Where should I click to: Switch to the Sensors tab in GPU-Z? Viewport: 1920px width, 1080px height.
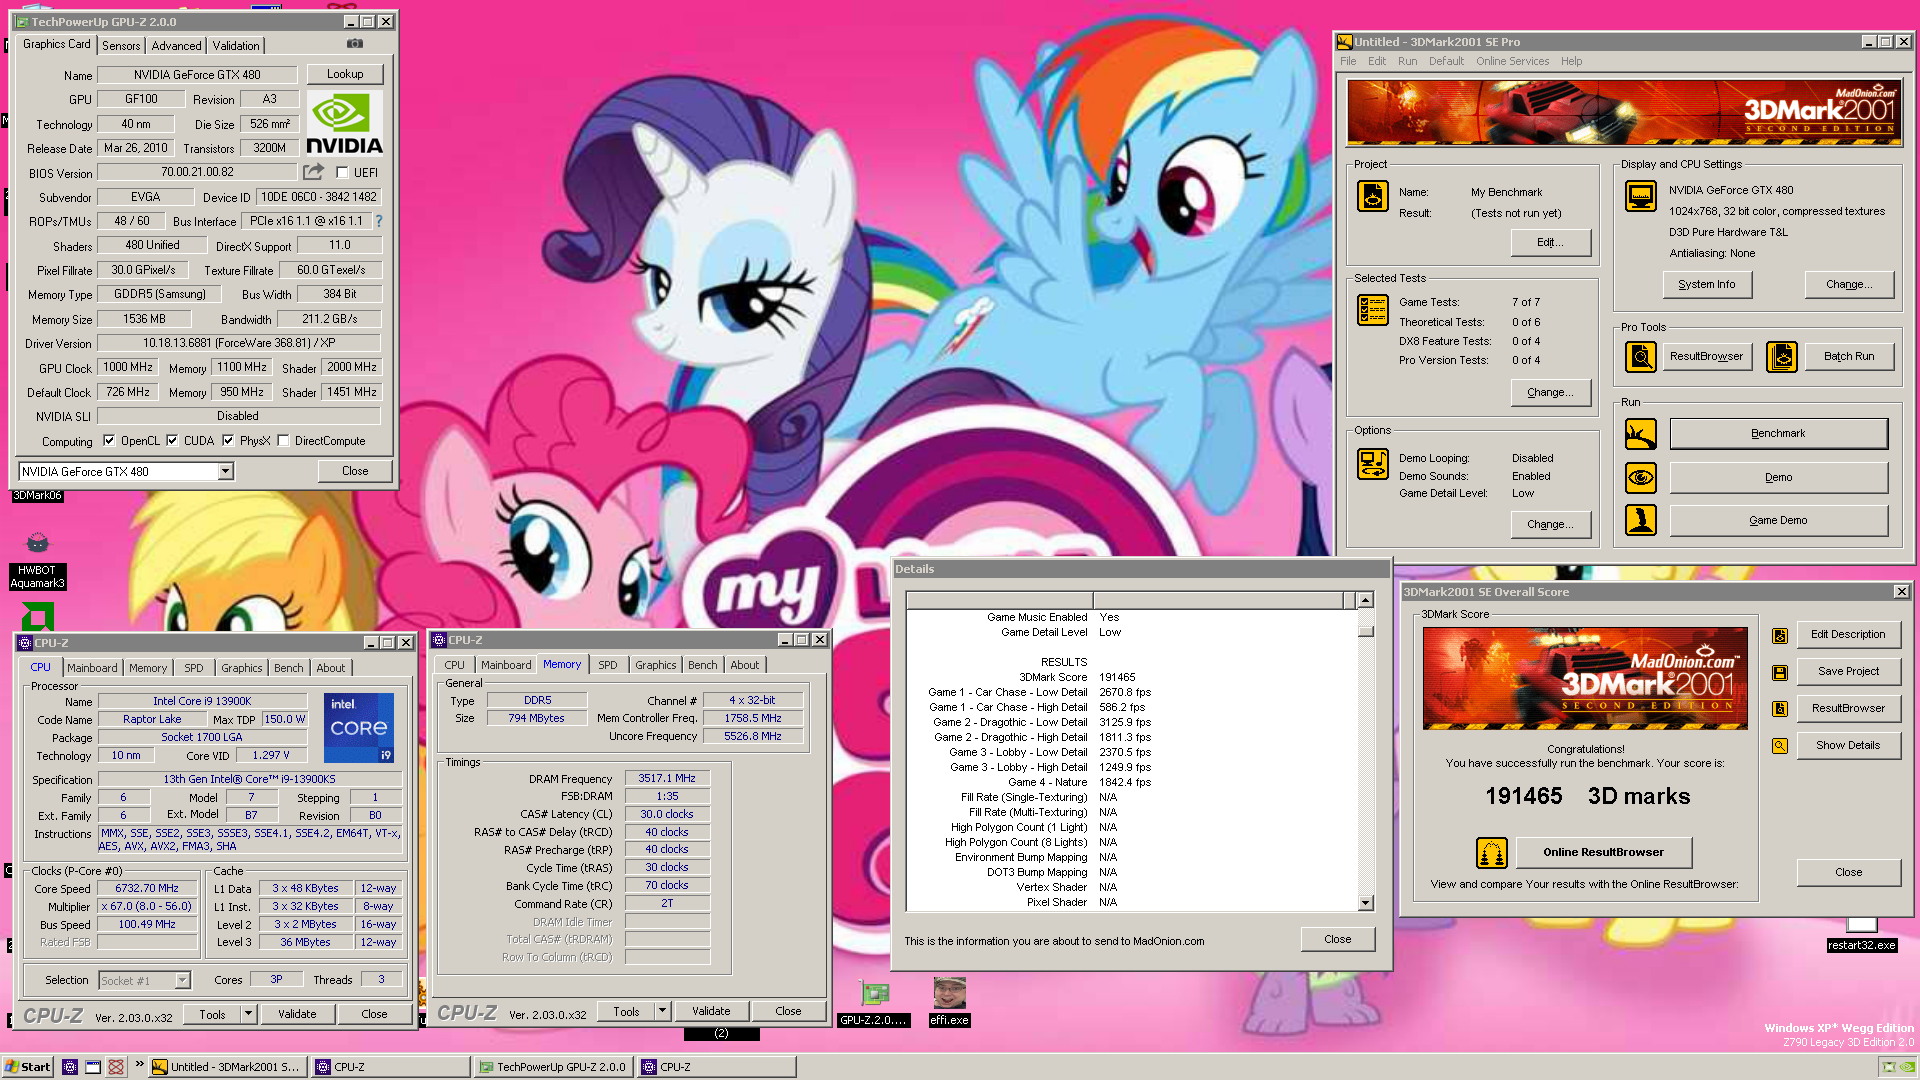121,45
